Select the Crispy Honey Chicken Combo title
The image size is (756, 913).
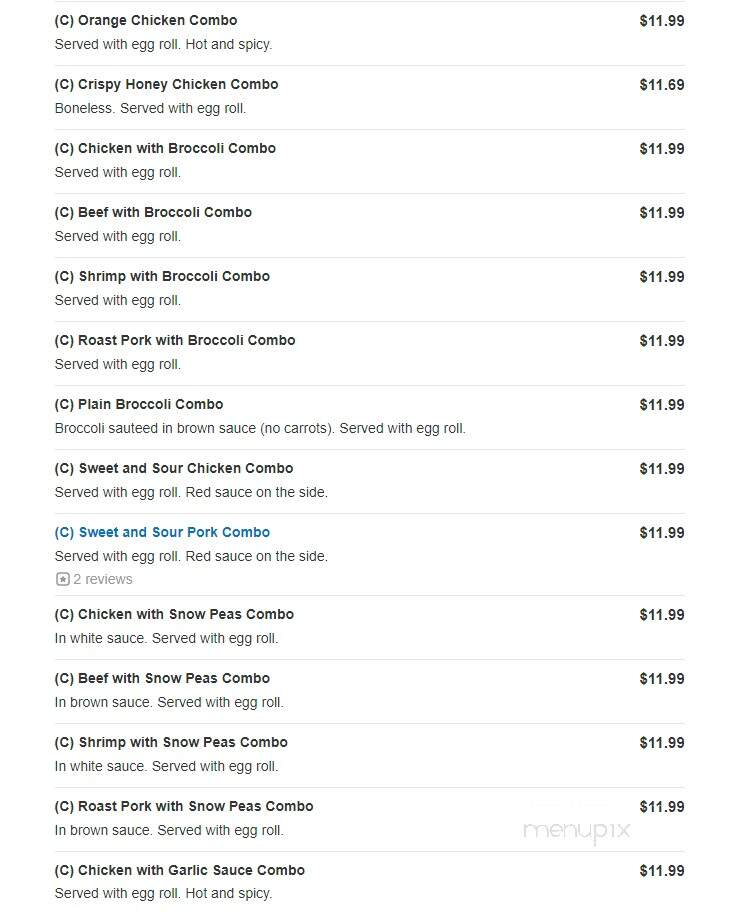tap(166, 84)
